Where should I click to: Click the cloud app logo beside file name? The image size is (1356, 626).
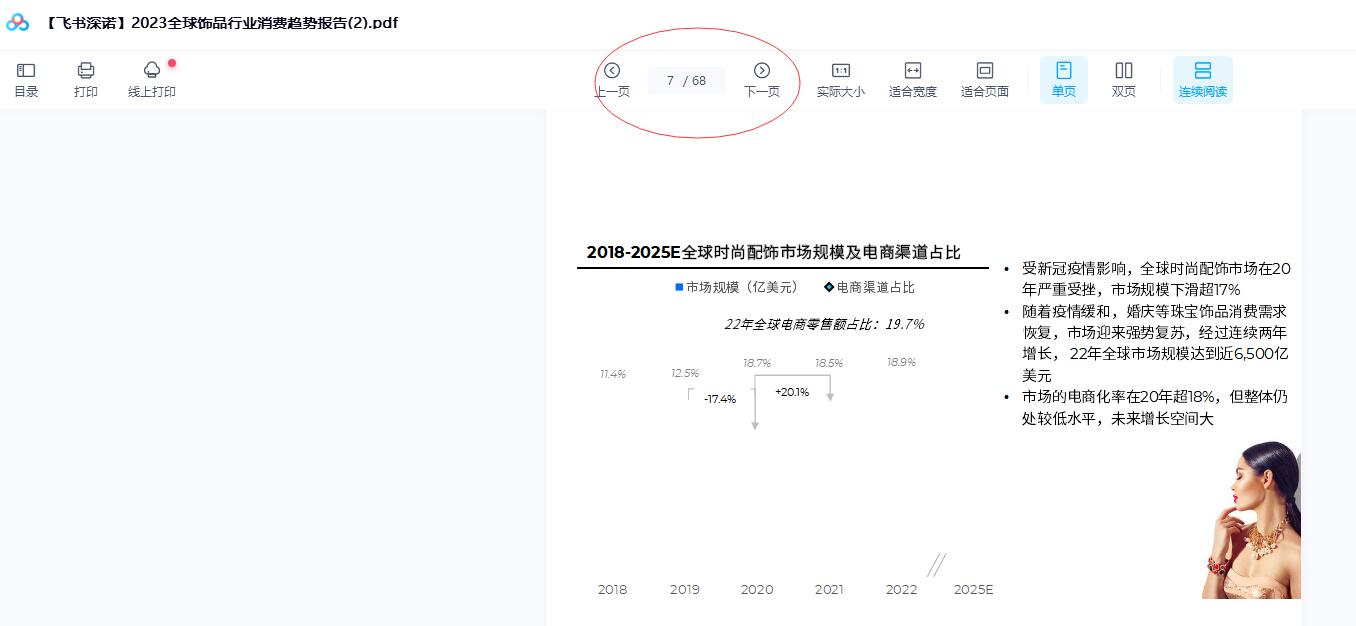(18, 23)
